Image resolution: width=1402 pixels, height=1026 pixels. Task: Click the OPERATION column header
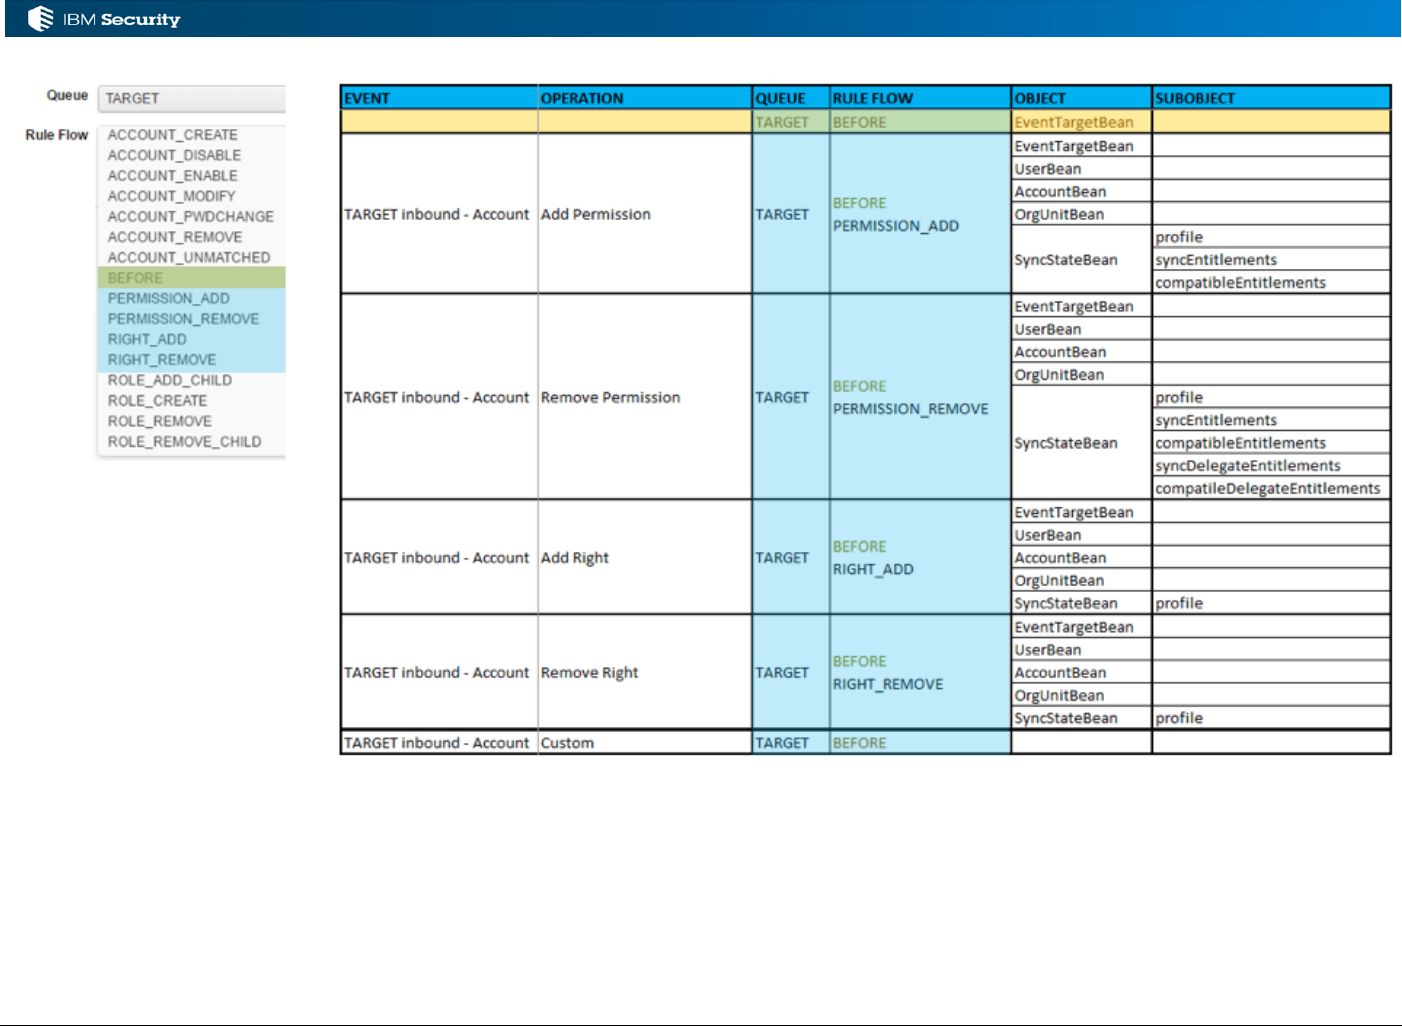(x=645, y=98)
